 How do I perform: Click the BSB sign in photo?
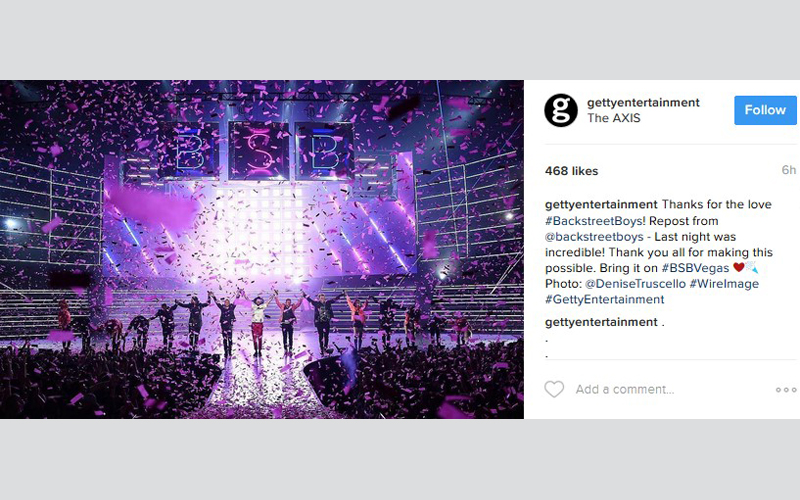point(258,151)
